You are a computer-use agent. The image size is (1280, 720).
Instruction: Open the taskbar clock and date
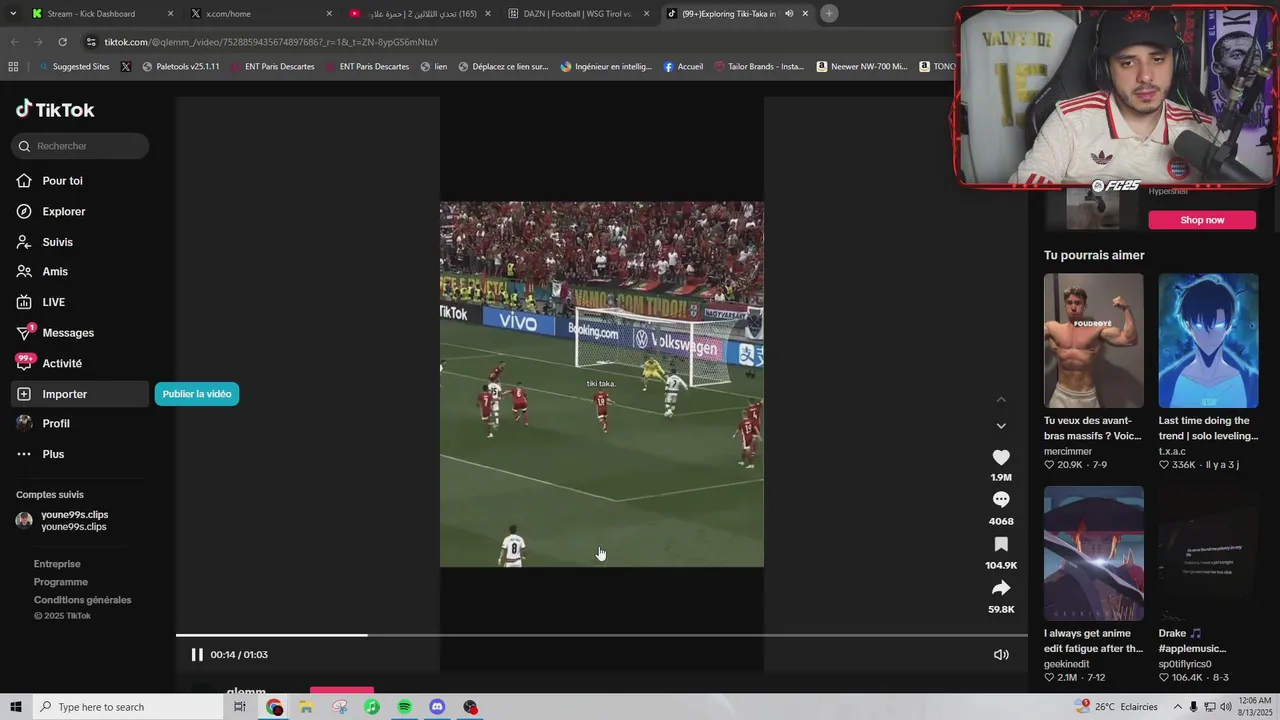point(1253,707)
